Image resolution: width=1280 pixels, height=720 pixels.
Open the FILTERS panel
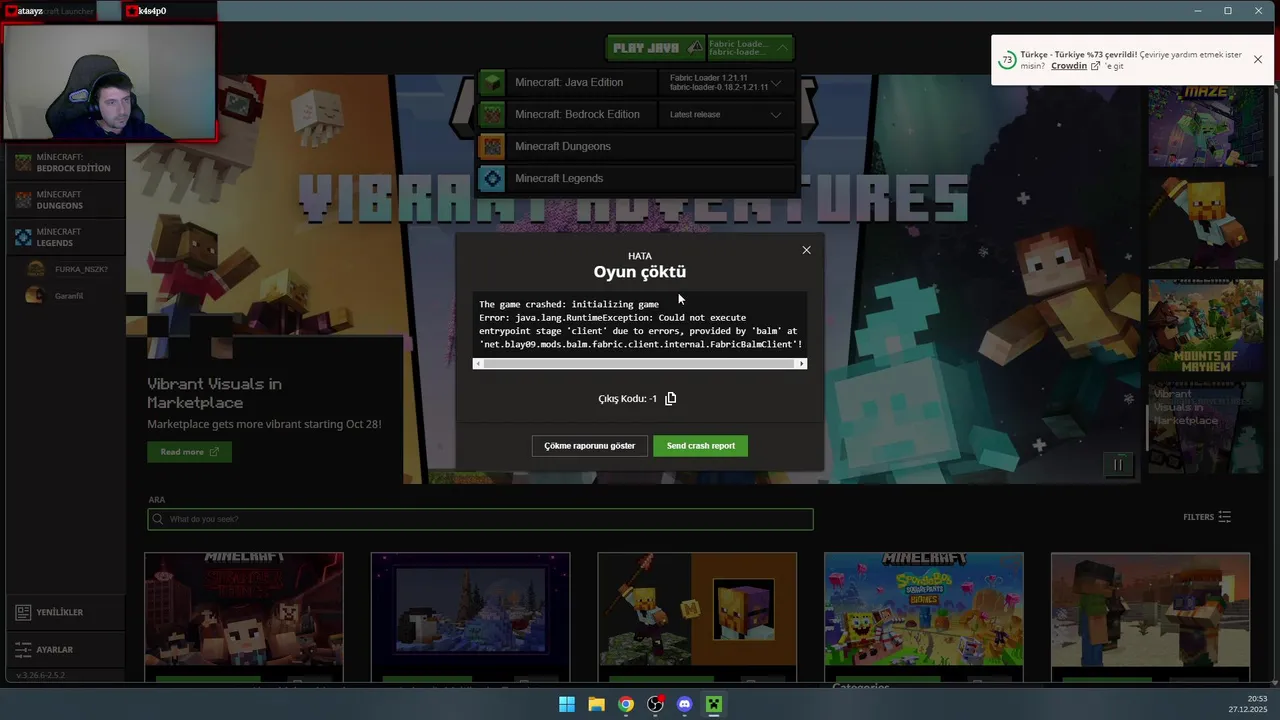coord(1207,517)
